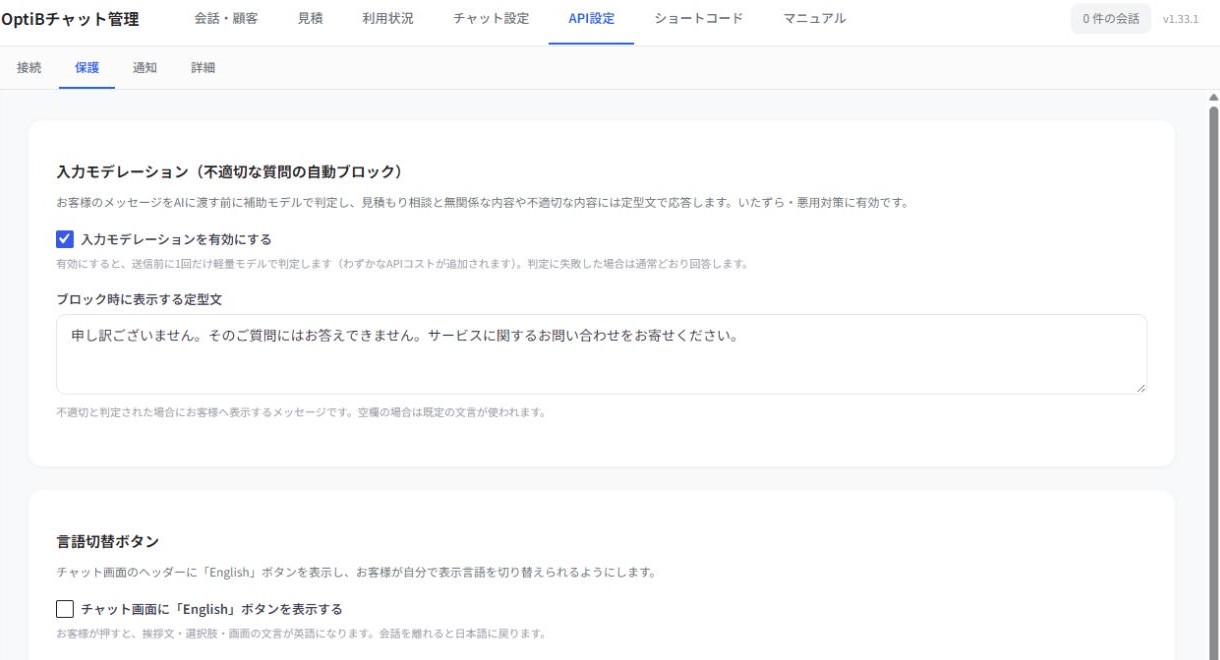Go to the 見積 tab
This screenshot has width=1220, height=660.
310,19
